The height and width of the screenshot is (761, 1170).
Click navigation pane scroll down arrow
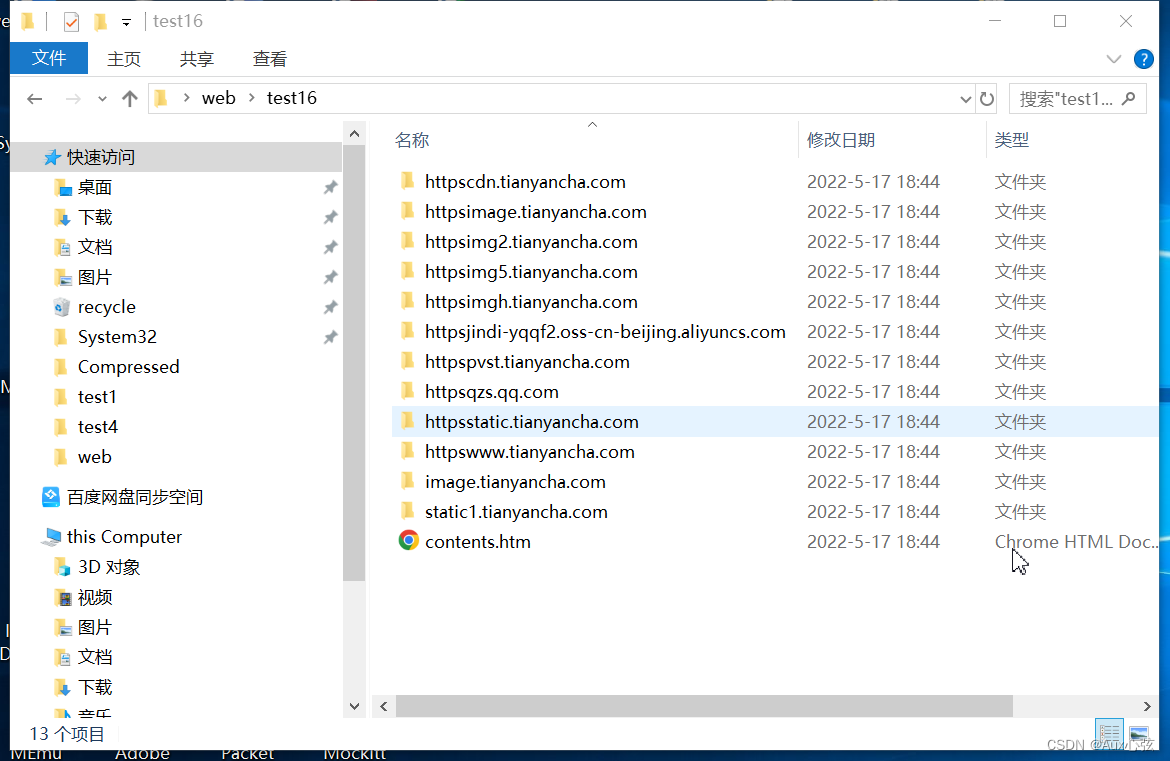tap(354, 706)
